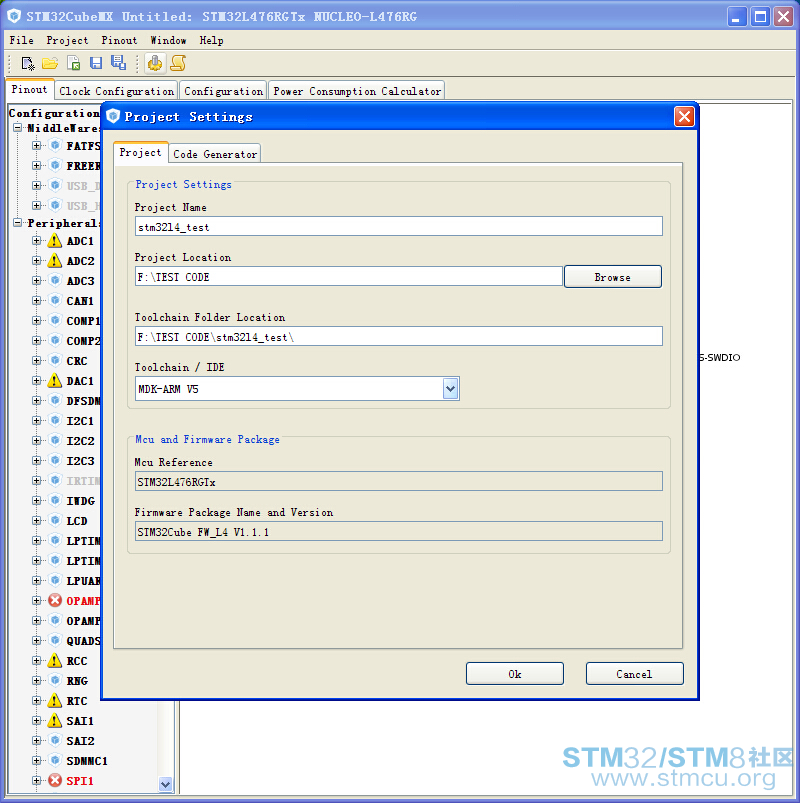Open the Toolchain / IDE dropdown
The width and height of the screenshot is (800, 803).
[x=451, y=389]
